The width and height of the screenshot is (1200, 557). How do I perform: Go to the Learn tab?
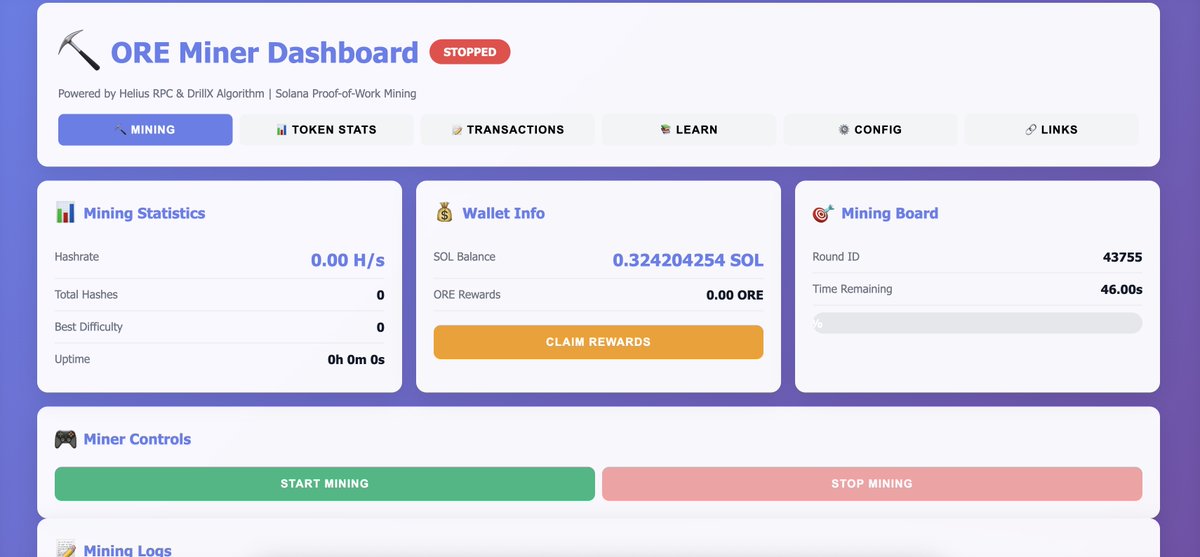click(x=689, y=130)
